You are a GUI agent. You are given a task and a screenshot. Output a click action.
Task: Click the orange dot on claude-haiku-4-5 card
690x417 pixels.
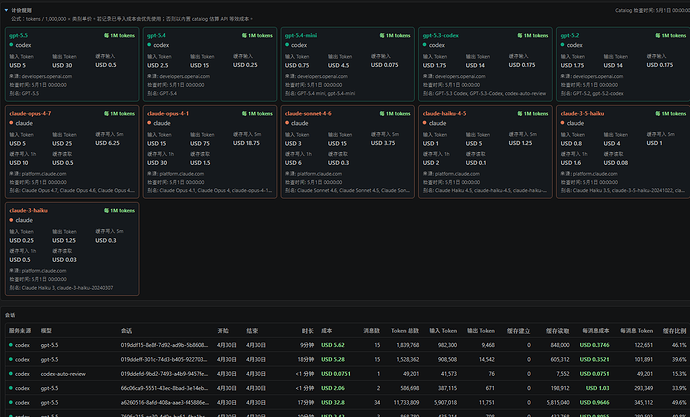point(425,123)
